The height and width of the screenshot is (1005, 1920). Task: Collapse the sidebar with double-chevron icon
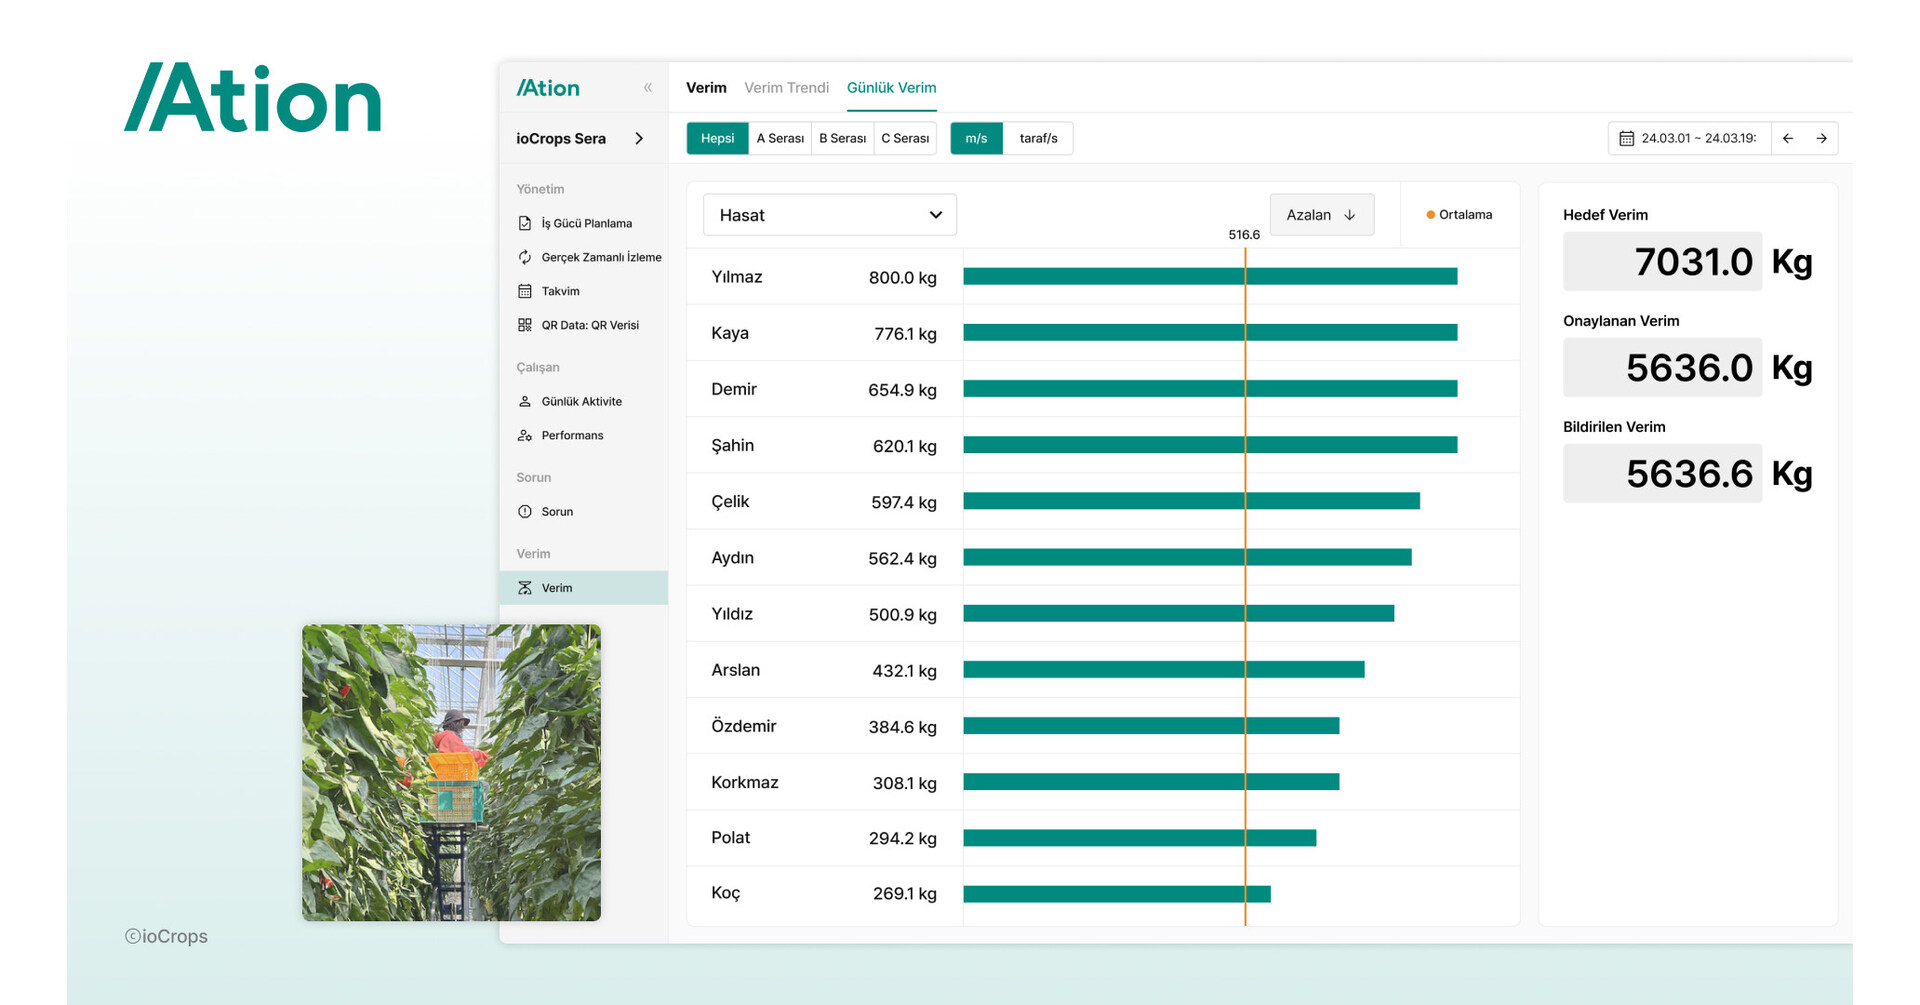point(648,88)
